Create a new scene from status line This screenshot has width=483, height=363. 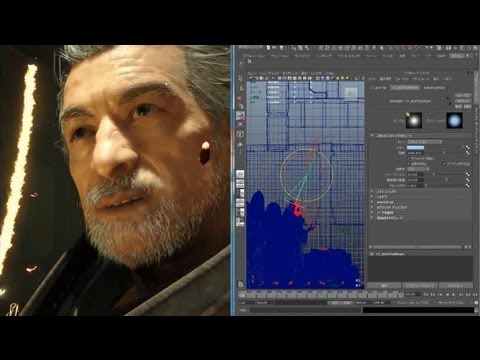point(268,48)
